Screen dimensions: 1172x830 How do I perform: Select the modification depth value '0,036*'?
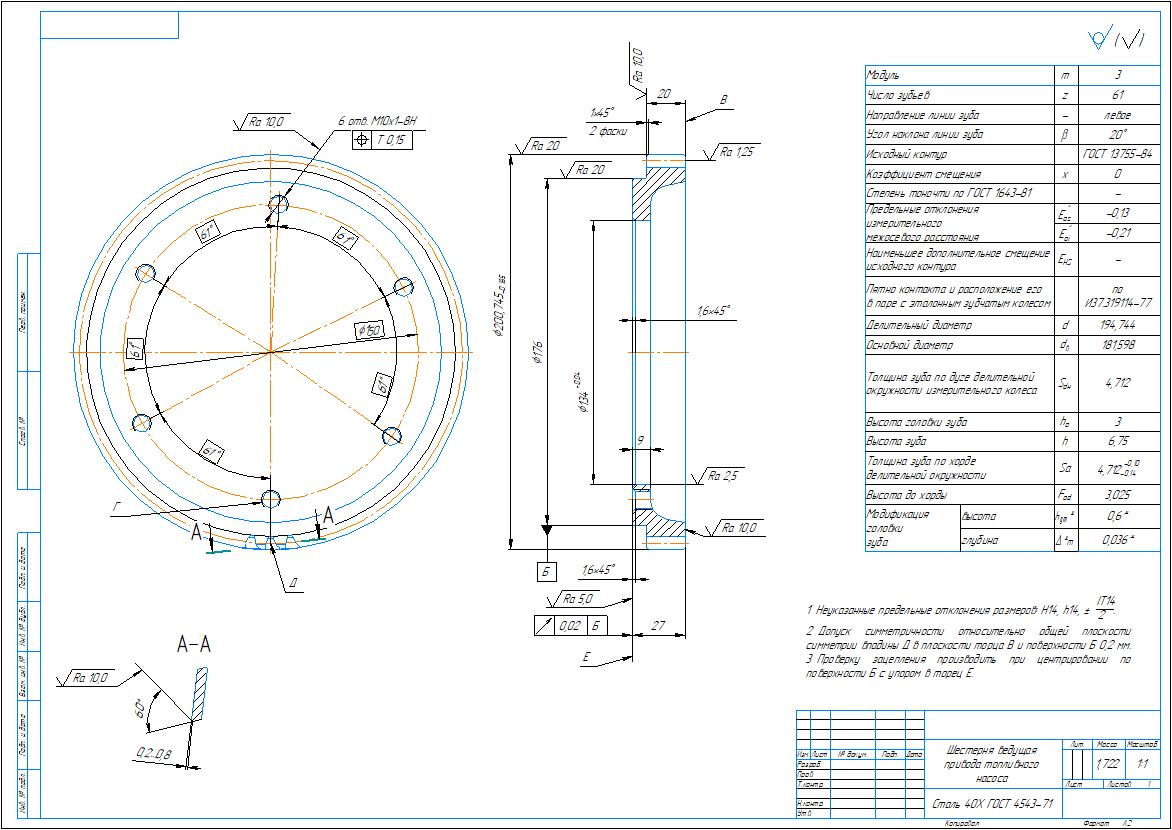coord(1117,539)
